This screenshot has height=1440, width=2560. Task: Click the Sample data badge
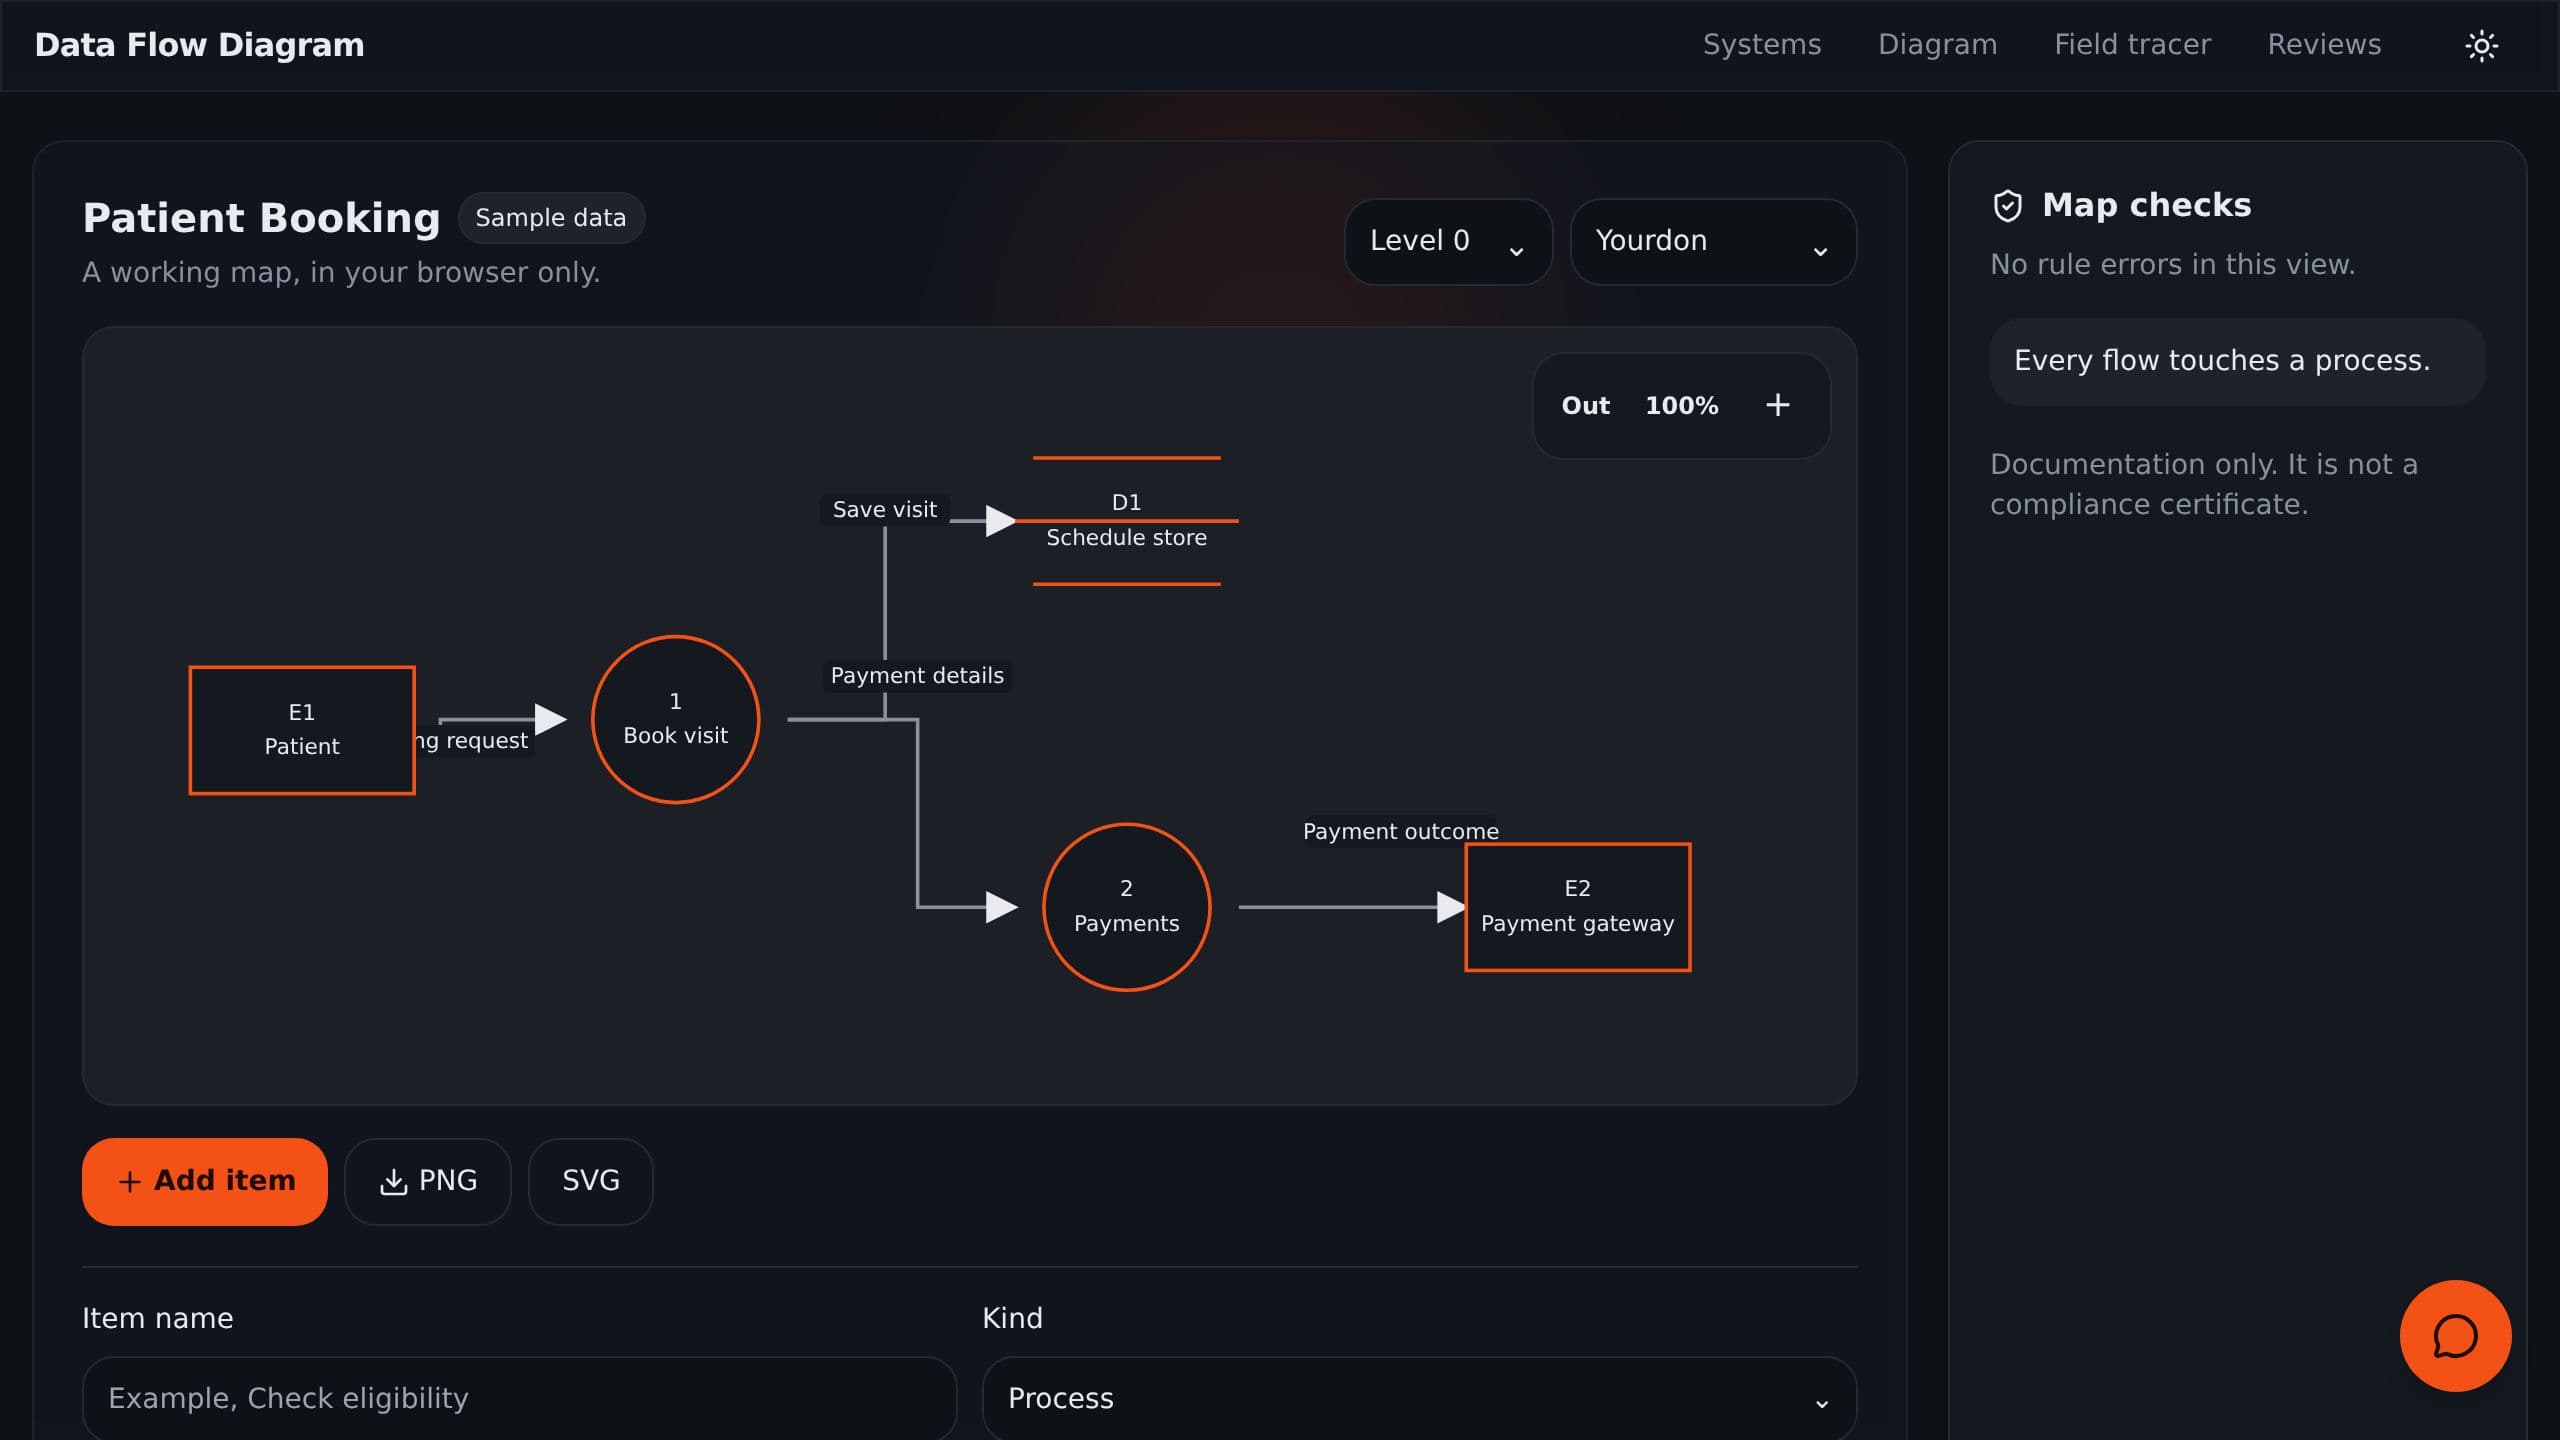tap(551, 218)
